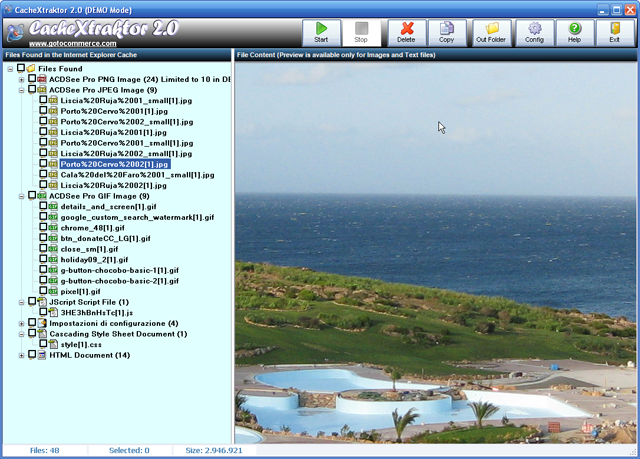Collapse the Cascading Style Sheet Document group
Image resolution: width=640 pixels, height=459 pixels.
coord(21,335)
